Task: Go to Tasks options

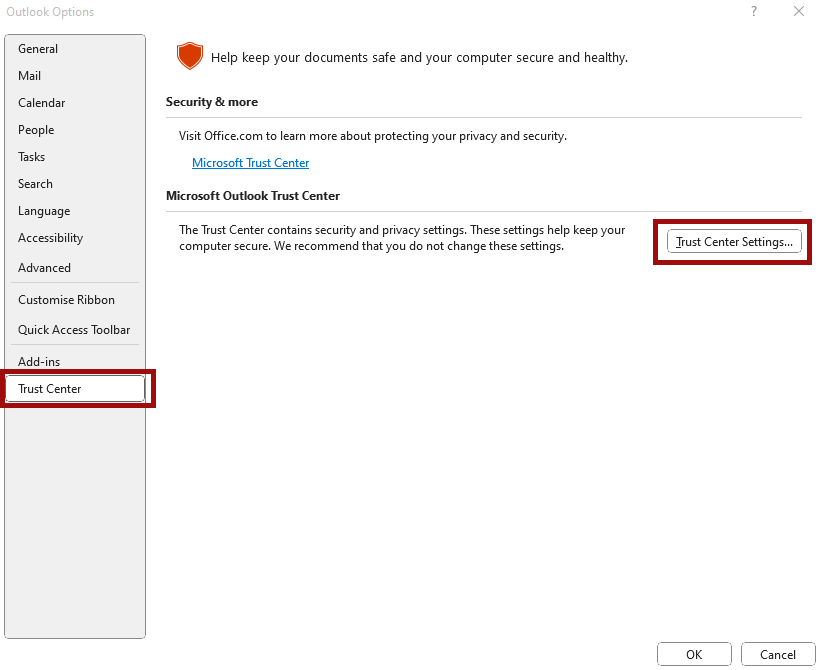Action: [x=75, y=157]
